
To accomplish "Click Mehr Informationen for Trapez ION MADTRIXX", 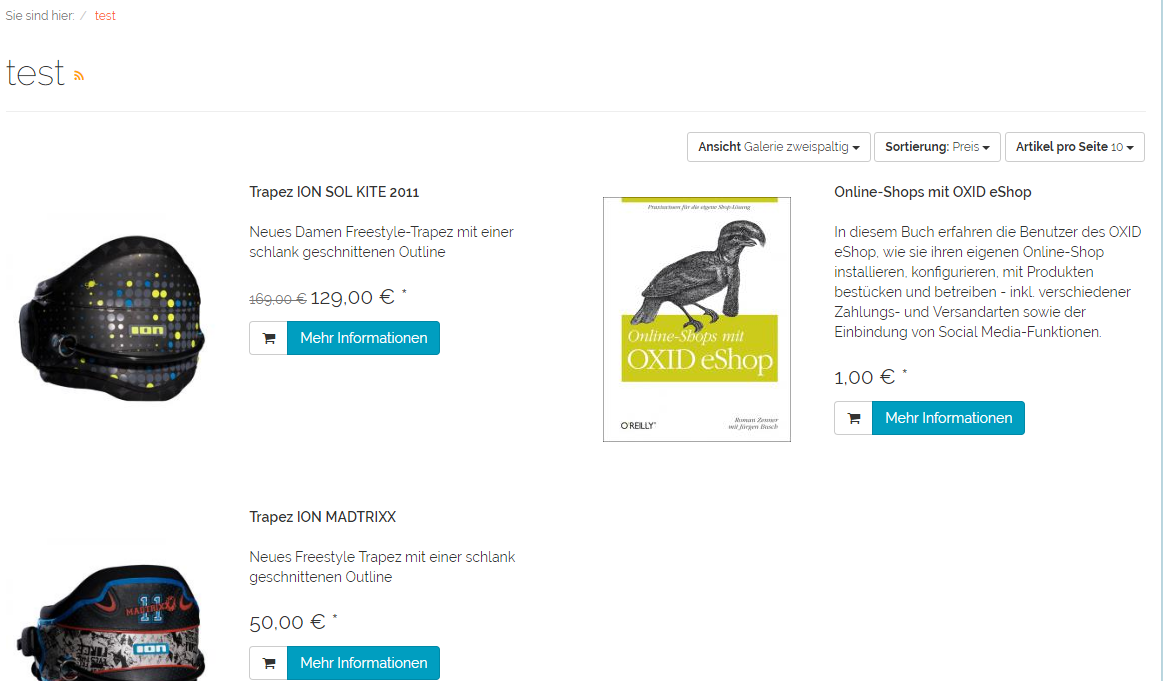I will [x=363, y=663].
